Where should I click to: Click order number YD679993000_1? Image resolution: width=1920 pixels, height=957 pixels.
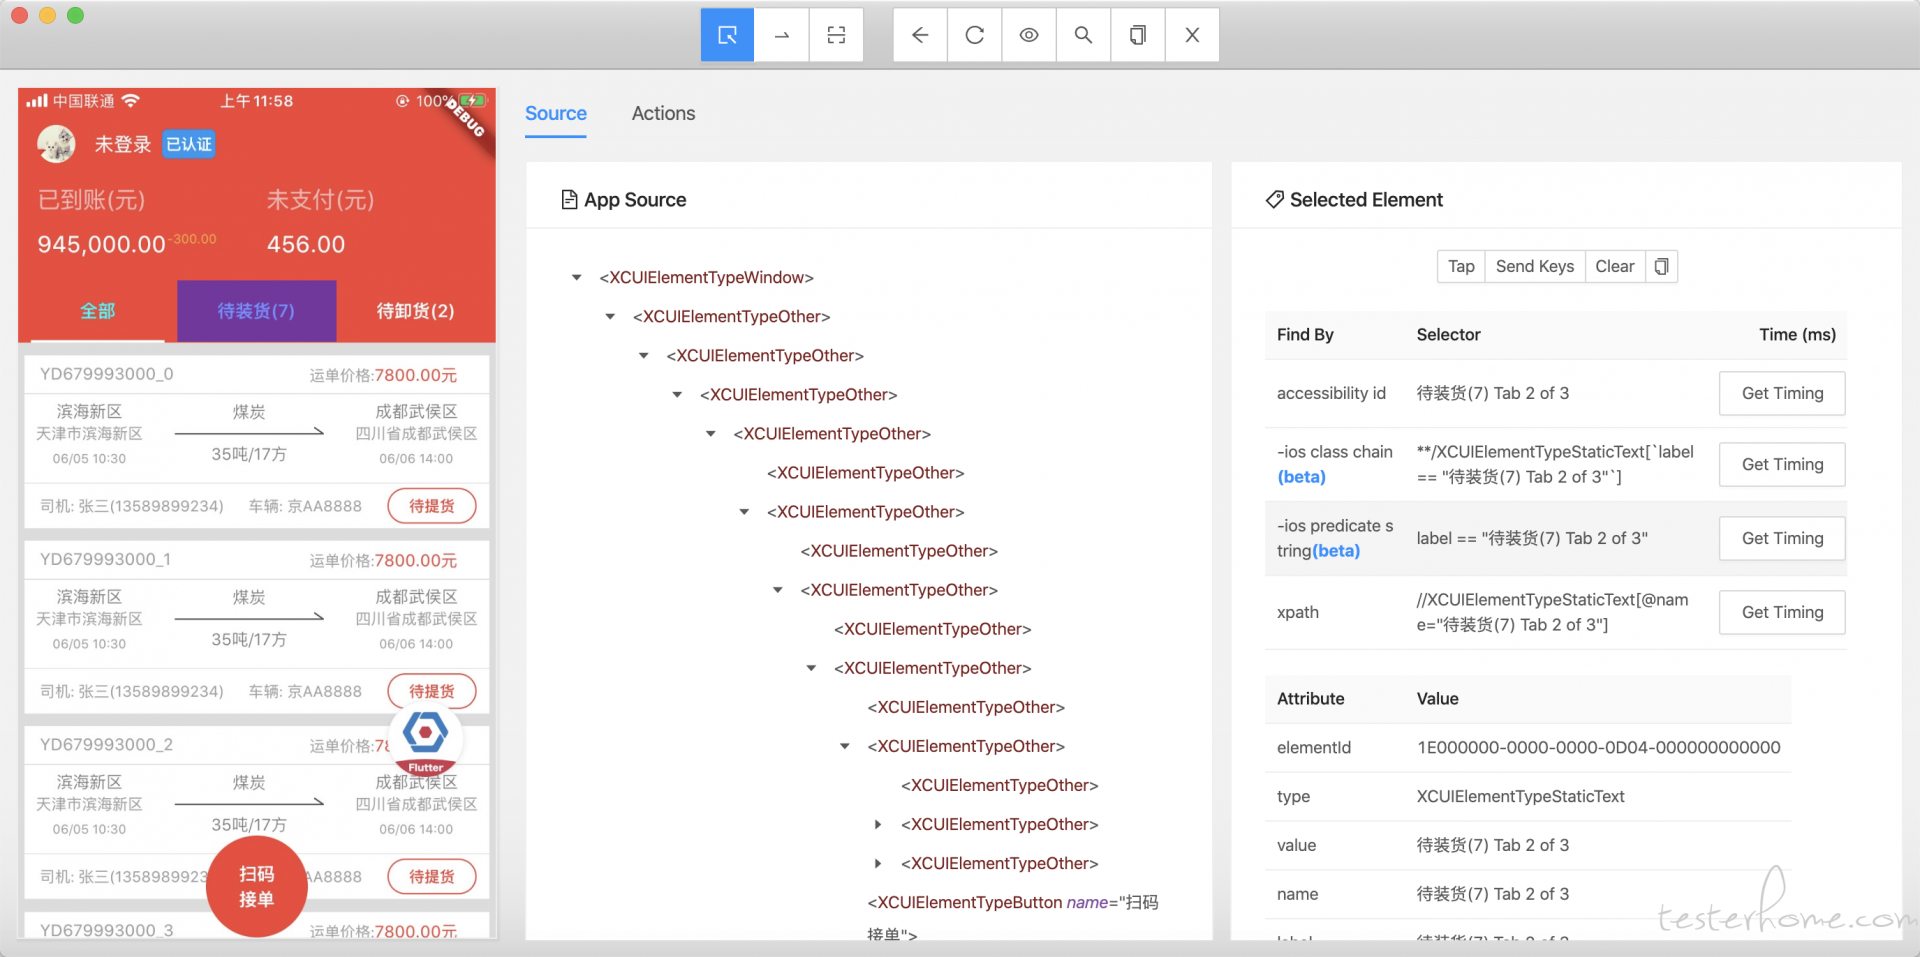[105, 559]
